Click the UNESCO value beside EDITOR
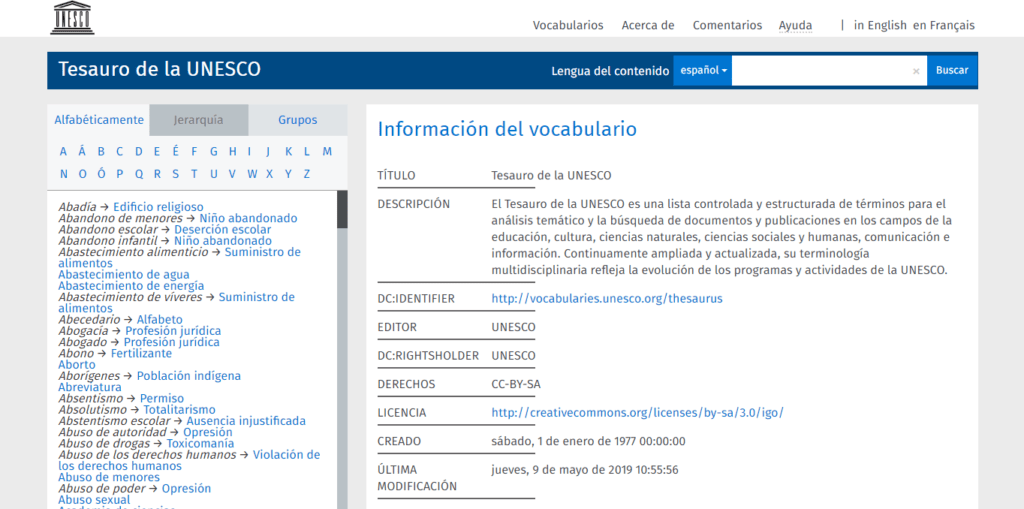 [513, 327]
